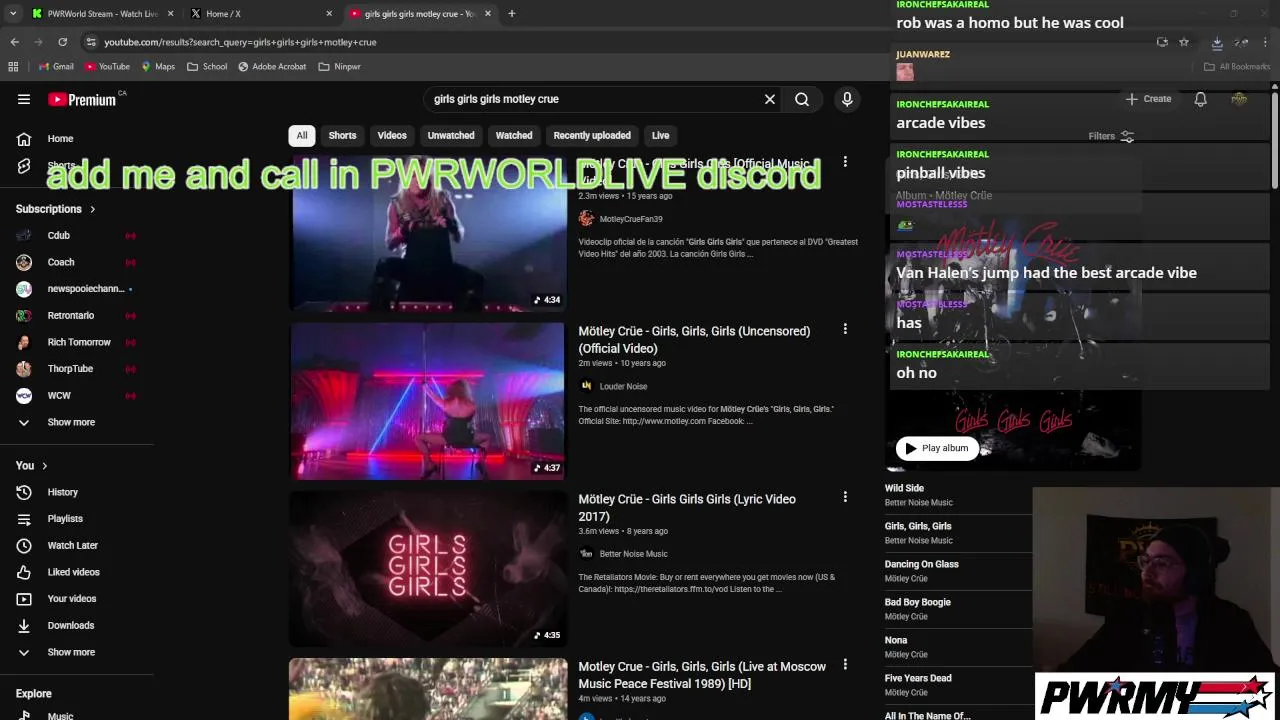
Task: Select the Videos filter chip
Action: point(392,135)
